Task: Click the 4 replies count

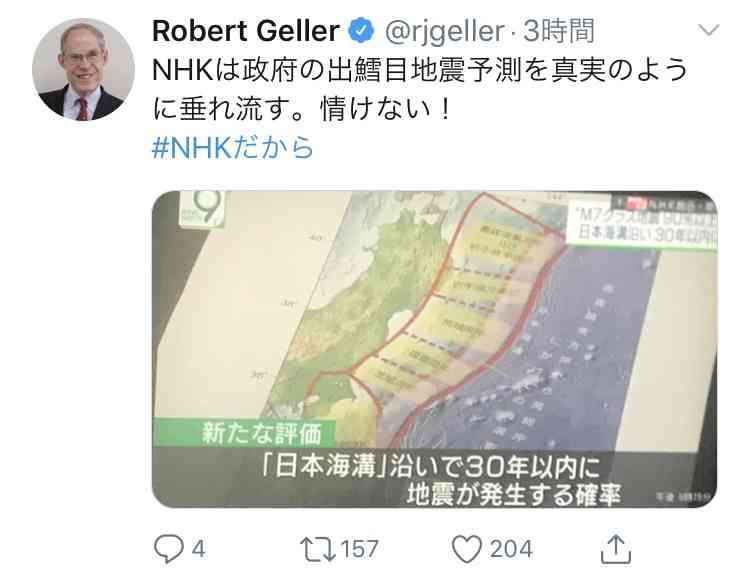Action: pyautogui.click(x=198, y=549)
